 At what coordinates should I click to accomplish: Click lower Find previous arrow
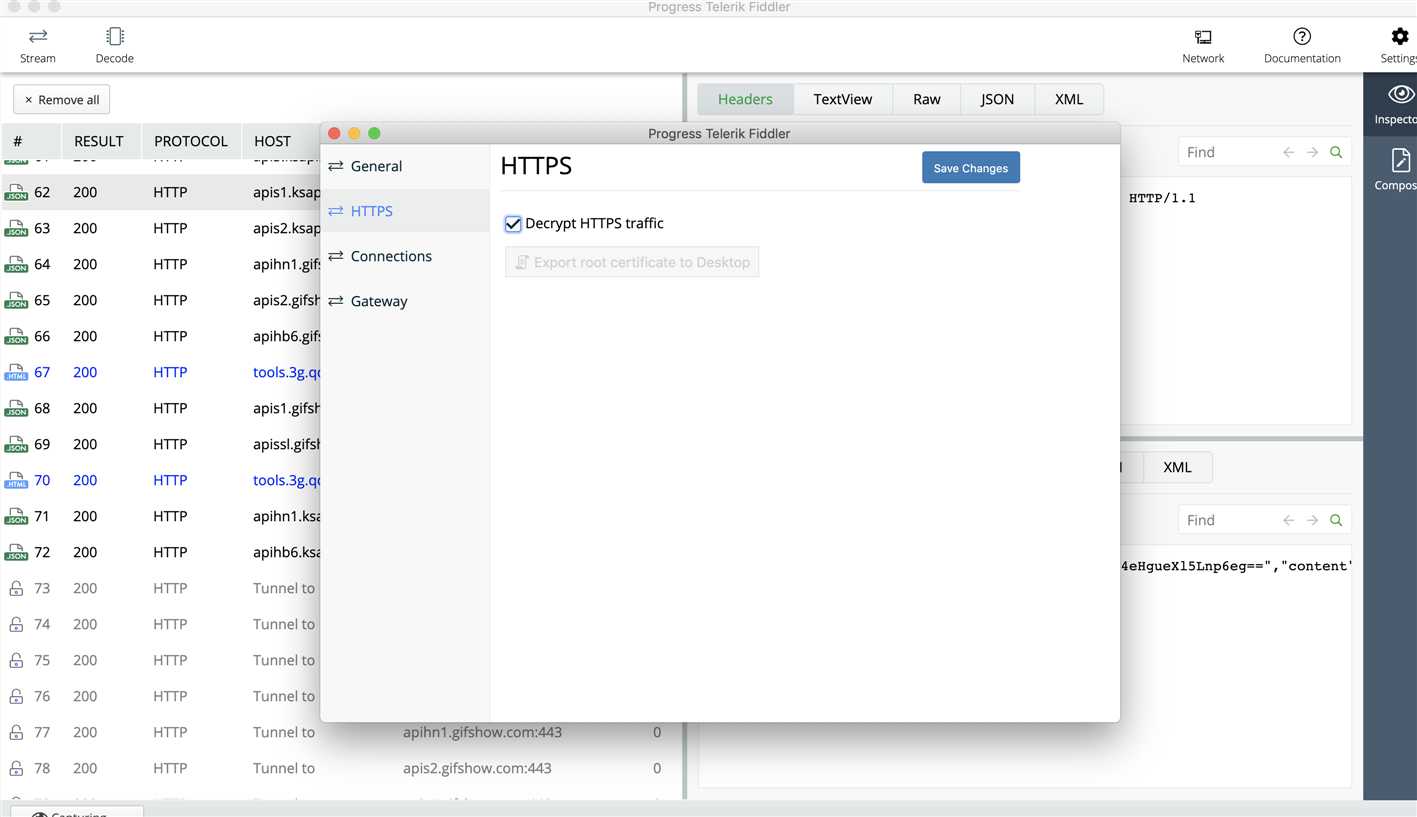click(x=1288, y=520)
